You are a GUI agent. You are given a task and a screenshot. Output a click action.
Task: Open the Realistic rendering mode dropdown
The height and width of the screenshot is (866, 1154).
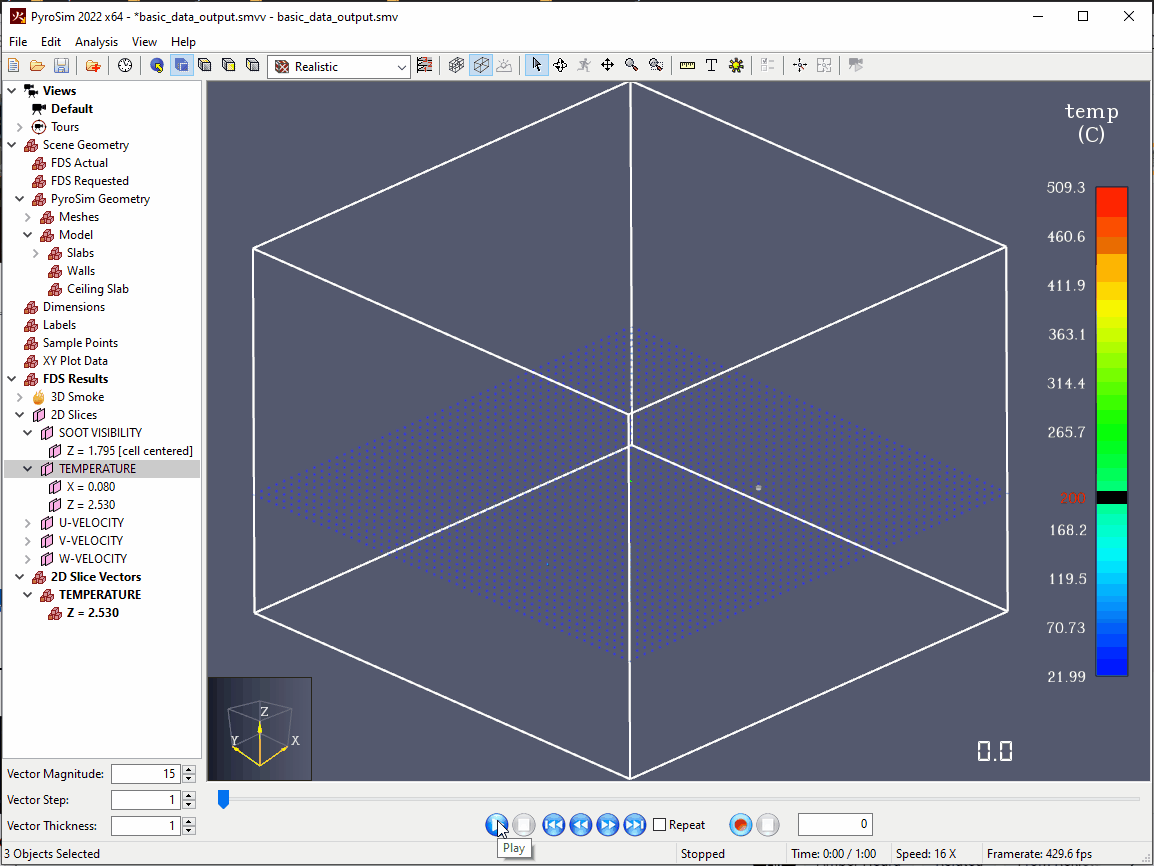(x=339, y=67)
